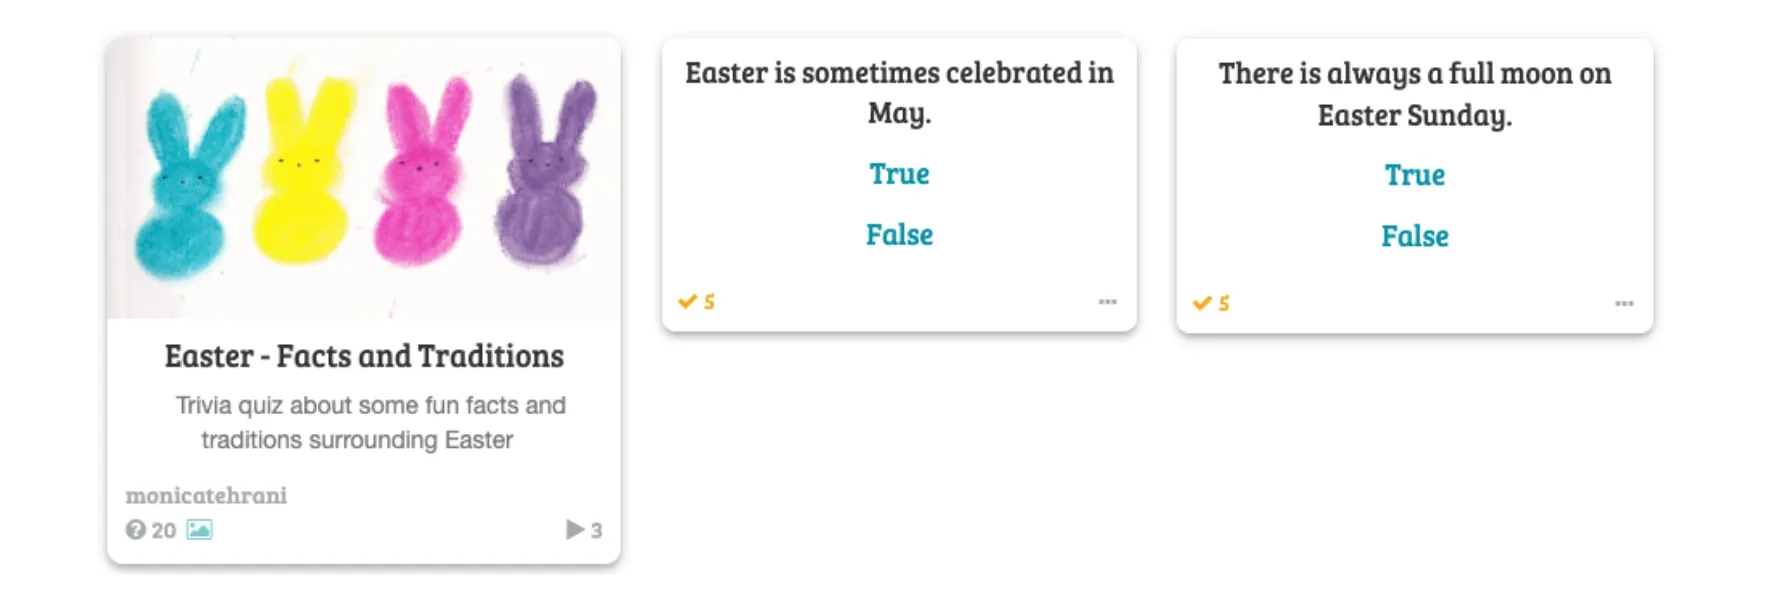Image resolution: width=1771 pixels, height=598 pixels.
Task: Click the play count number 3
Action: (x=596, y=530)
